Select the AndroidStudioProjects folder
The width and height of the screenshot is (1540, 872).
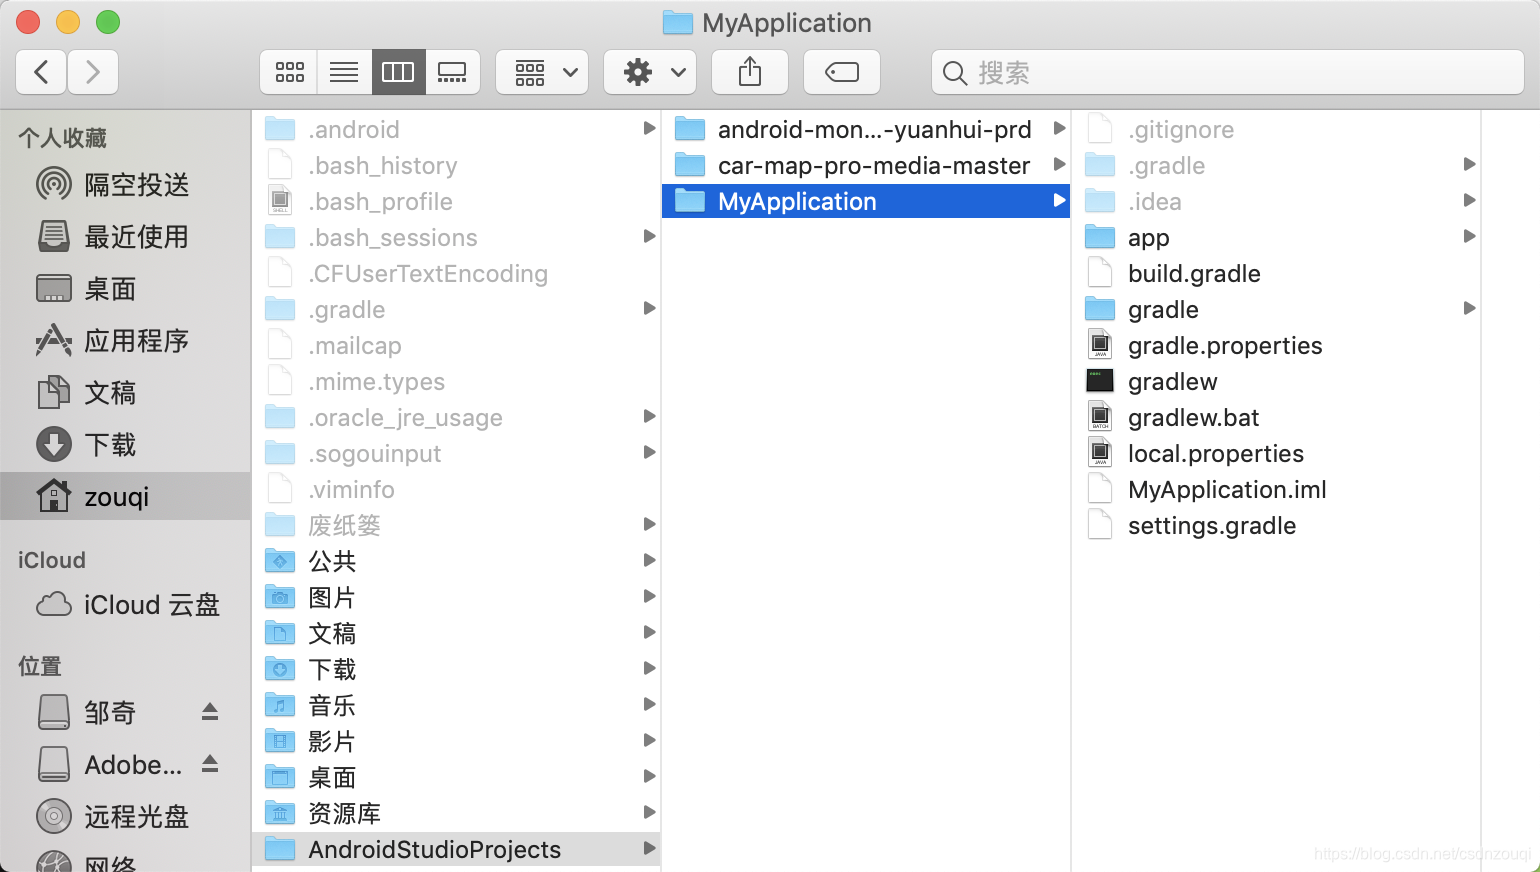[456, 849]
